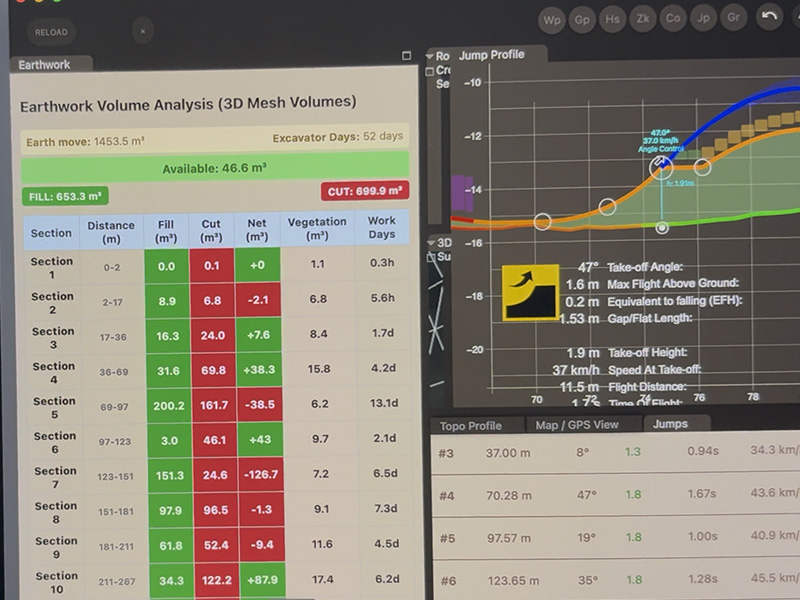800x600 pixels.
Task: Click the Gp round toolbar button
Action: click(x=582, y=19)
